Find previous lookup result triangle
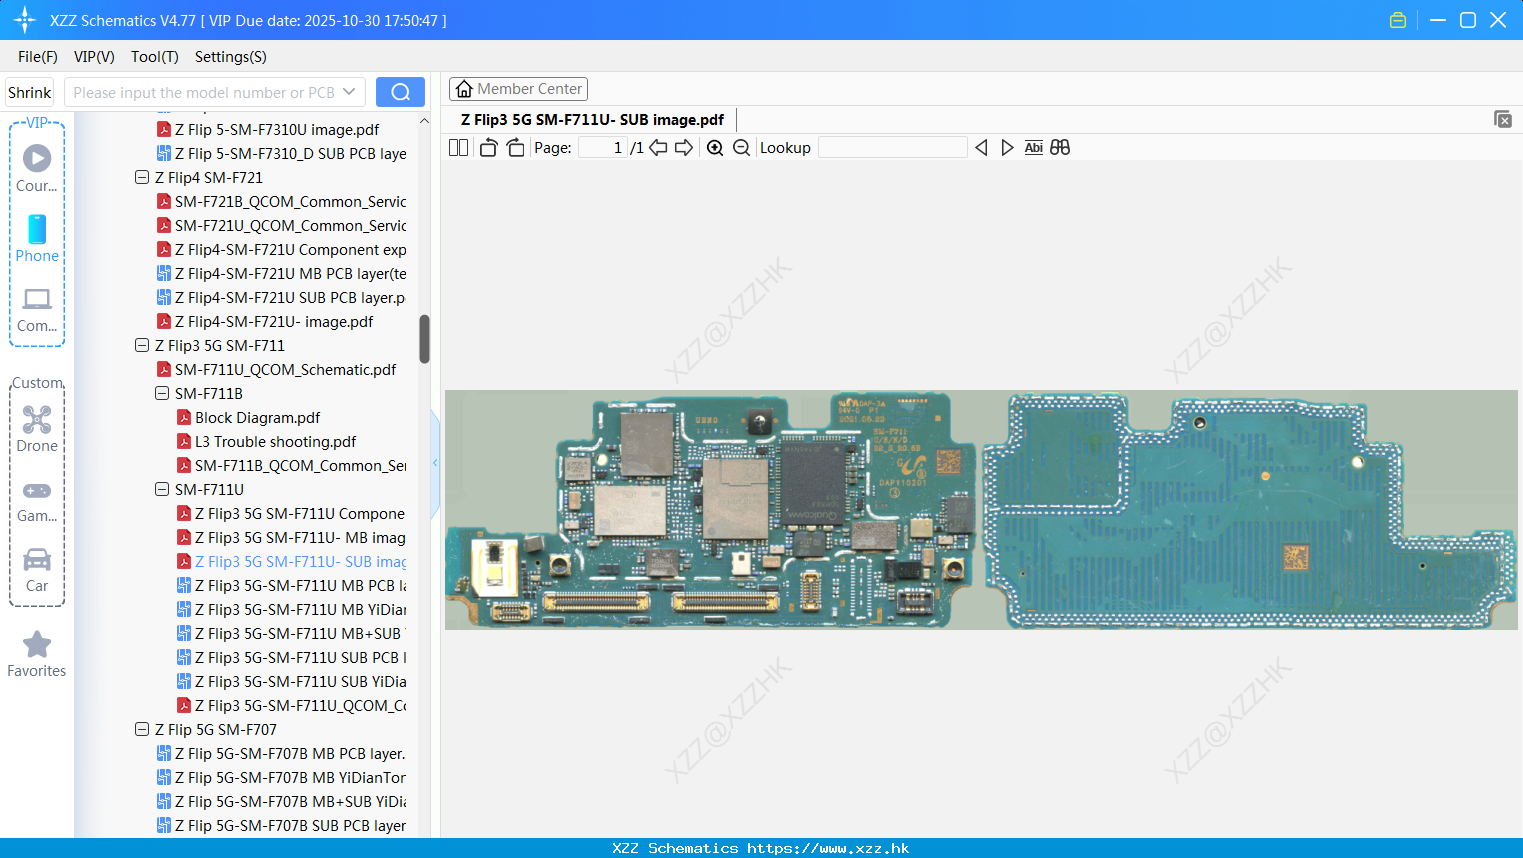 click(981, 147)
